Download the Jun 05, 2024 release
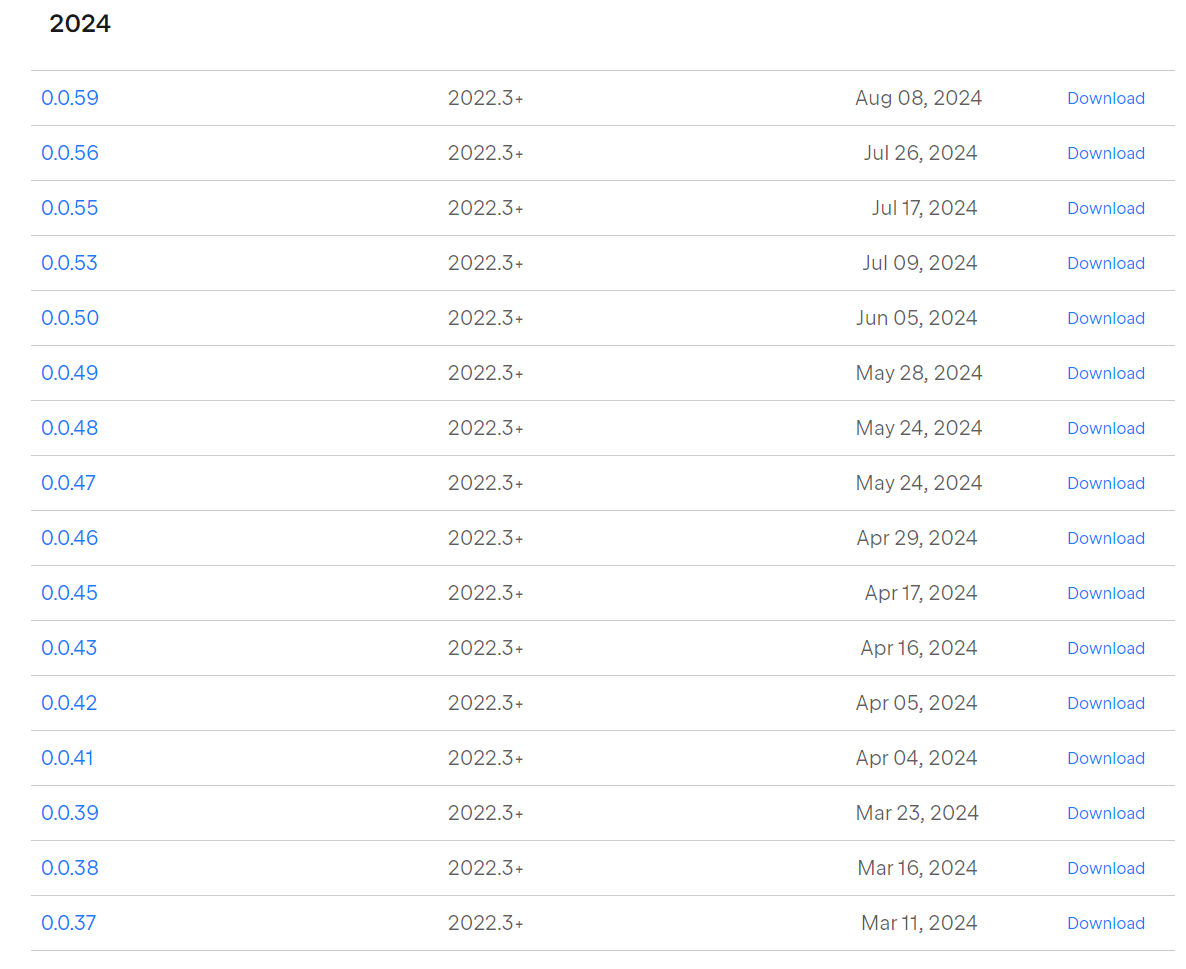This screenshot has width=1186, height=969. click(1105, 318)
